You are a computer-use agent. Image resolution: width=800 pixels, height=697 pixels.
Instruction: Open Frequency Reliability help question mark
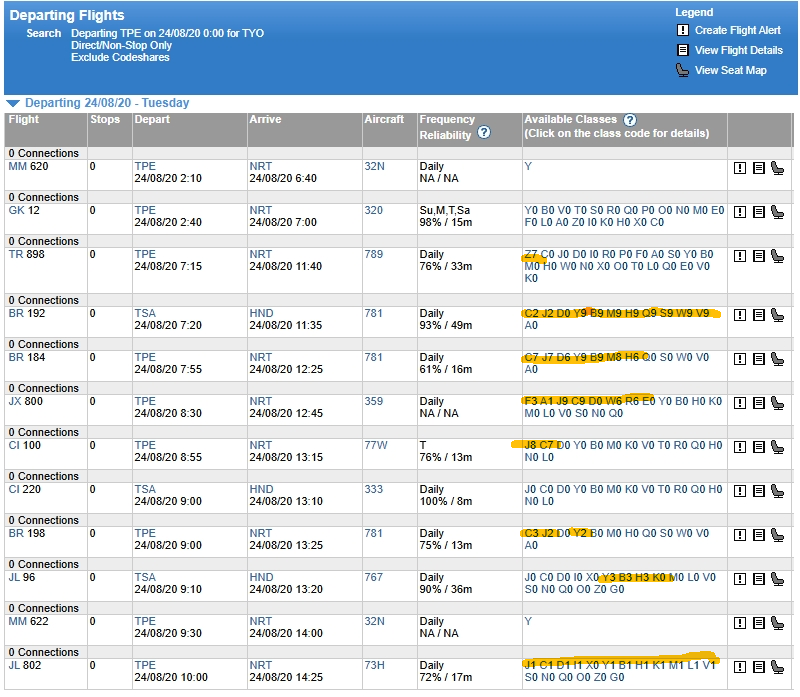pyautogui.click(x=484, y=133)
